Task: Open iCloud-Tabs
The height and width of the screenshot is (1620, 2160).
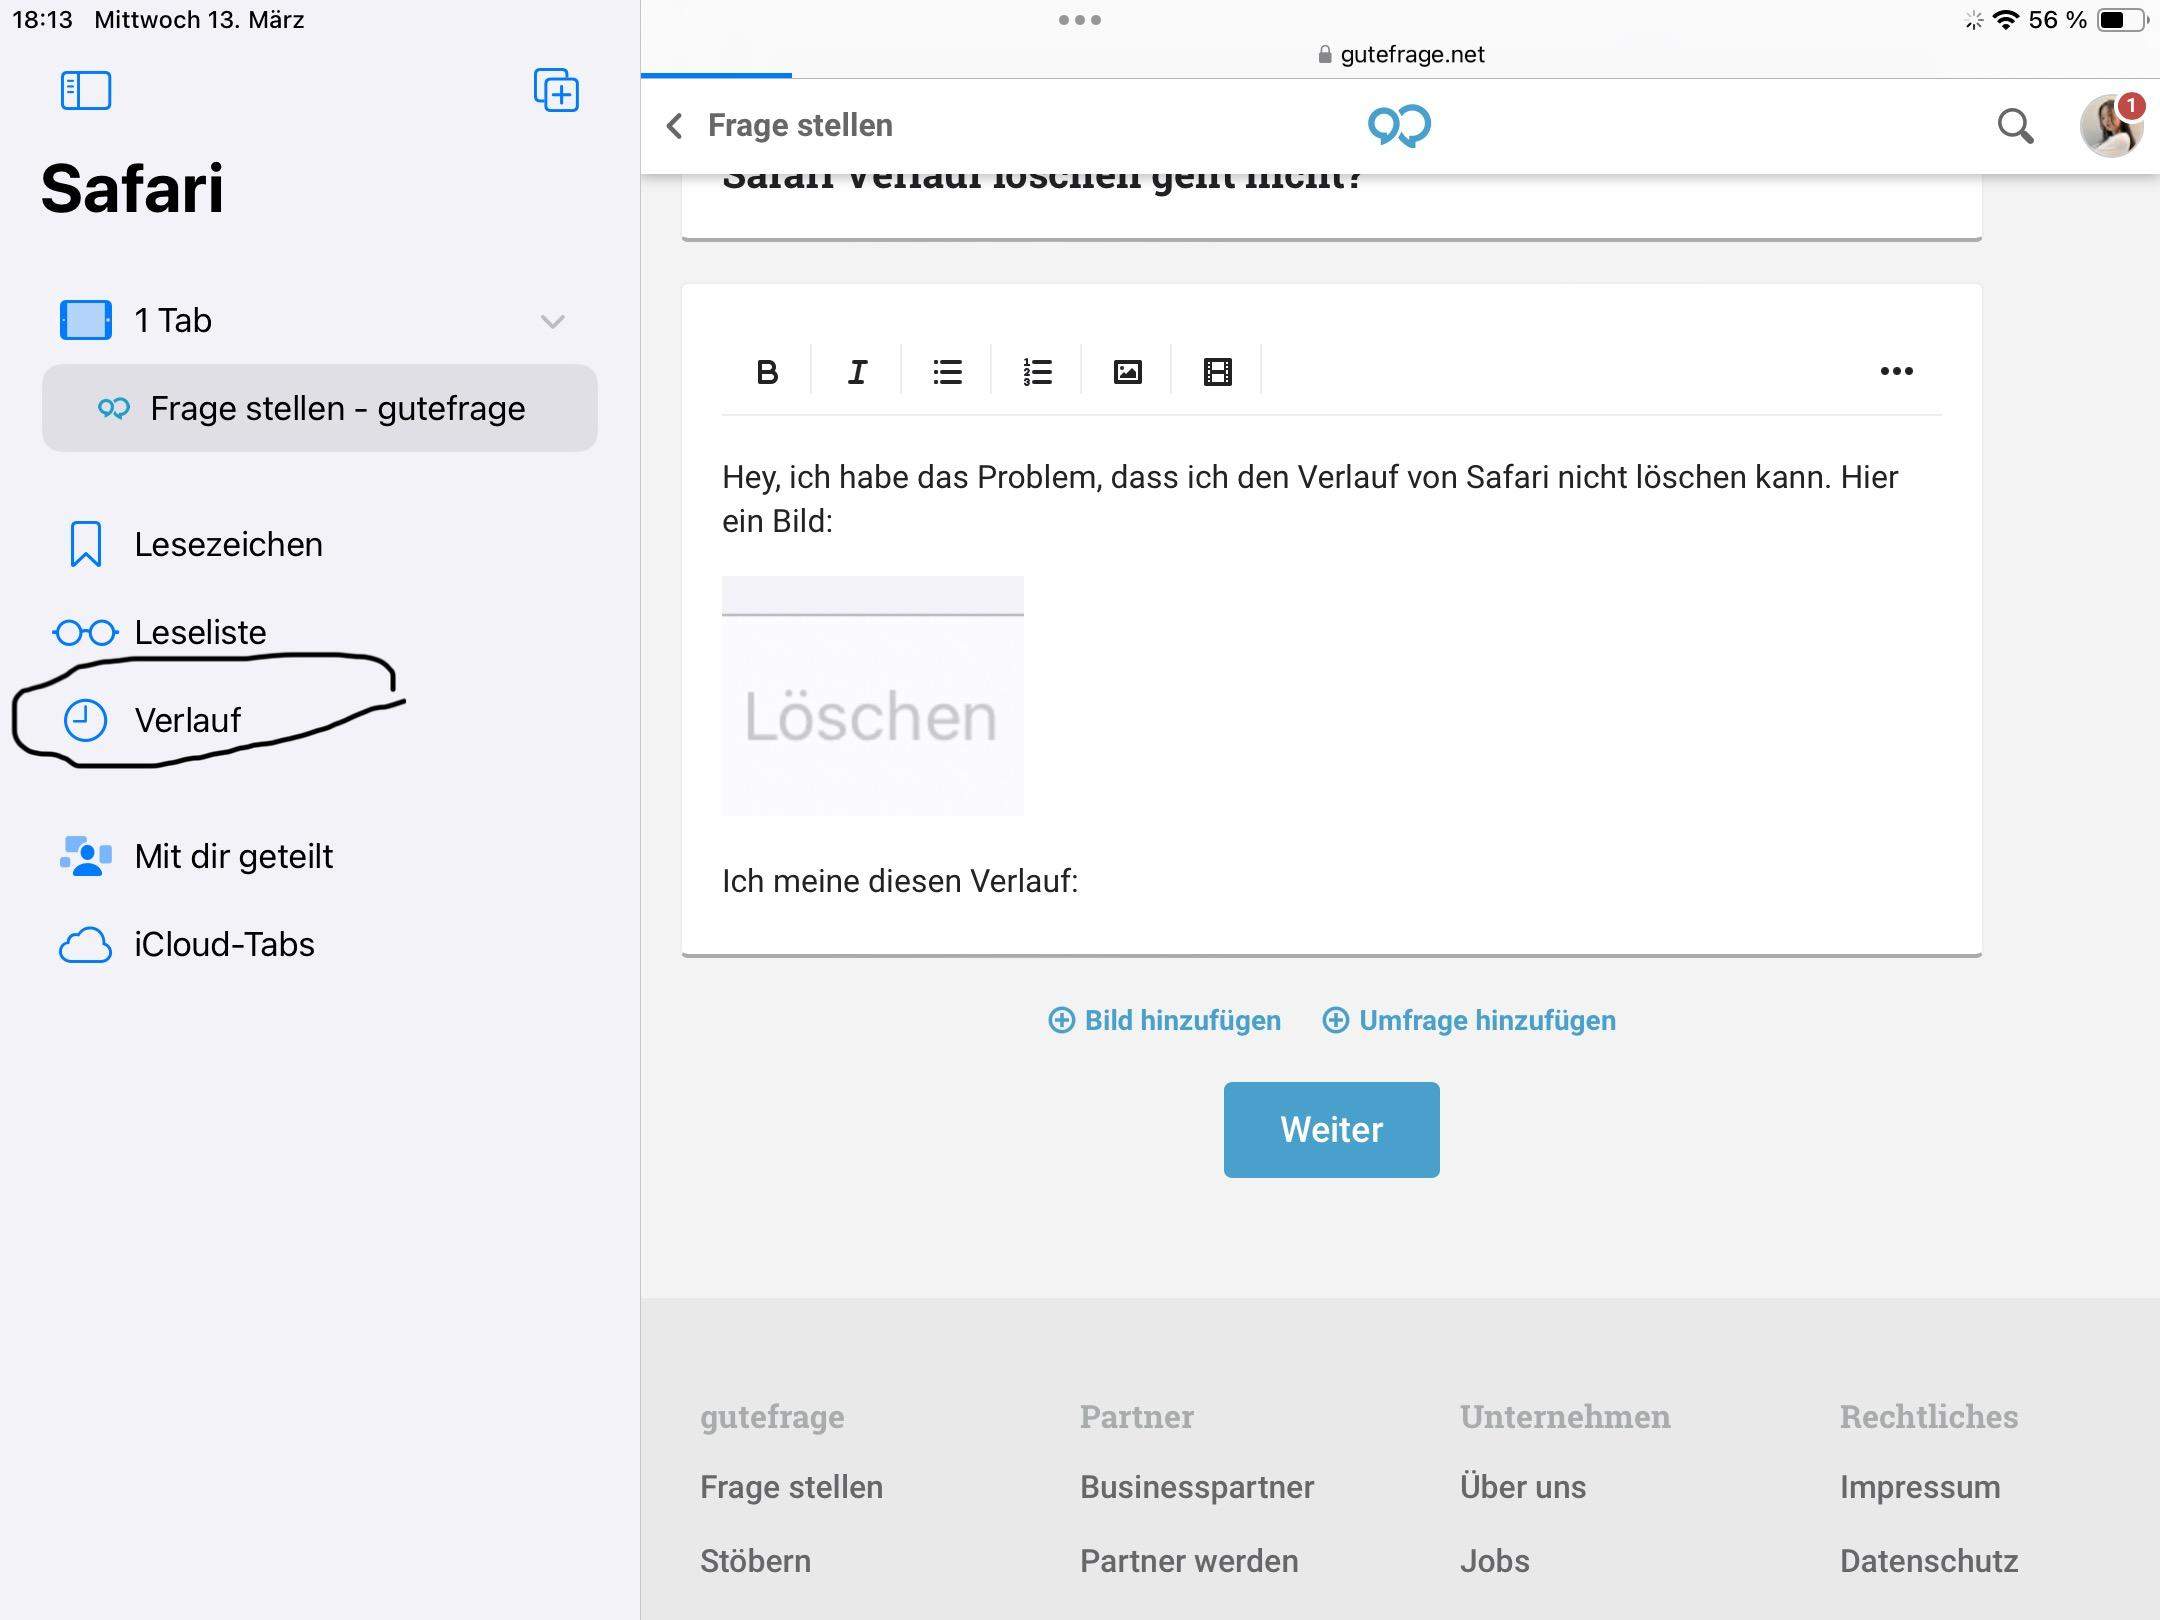Action: click(x=320, y=944)
